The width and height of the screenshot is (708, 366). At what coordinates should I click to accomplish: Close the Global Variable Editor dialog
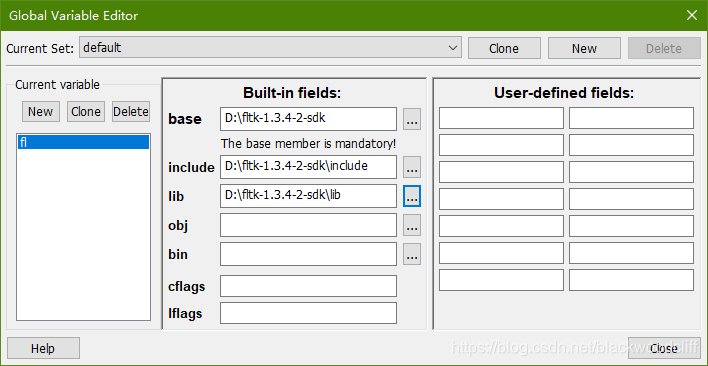click(664, 348)
